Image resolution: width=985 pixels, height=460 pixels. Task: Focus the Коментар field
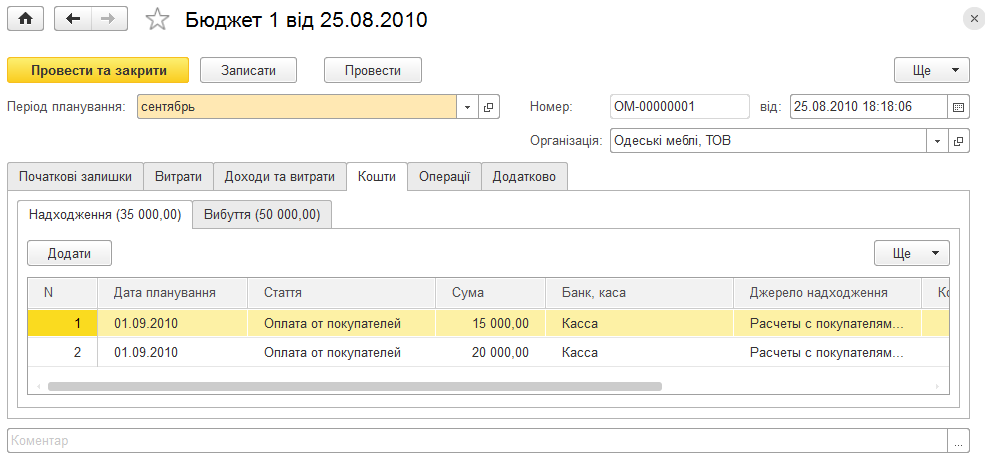[477, 441]
